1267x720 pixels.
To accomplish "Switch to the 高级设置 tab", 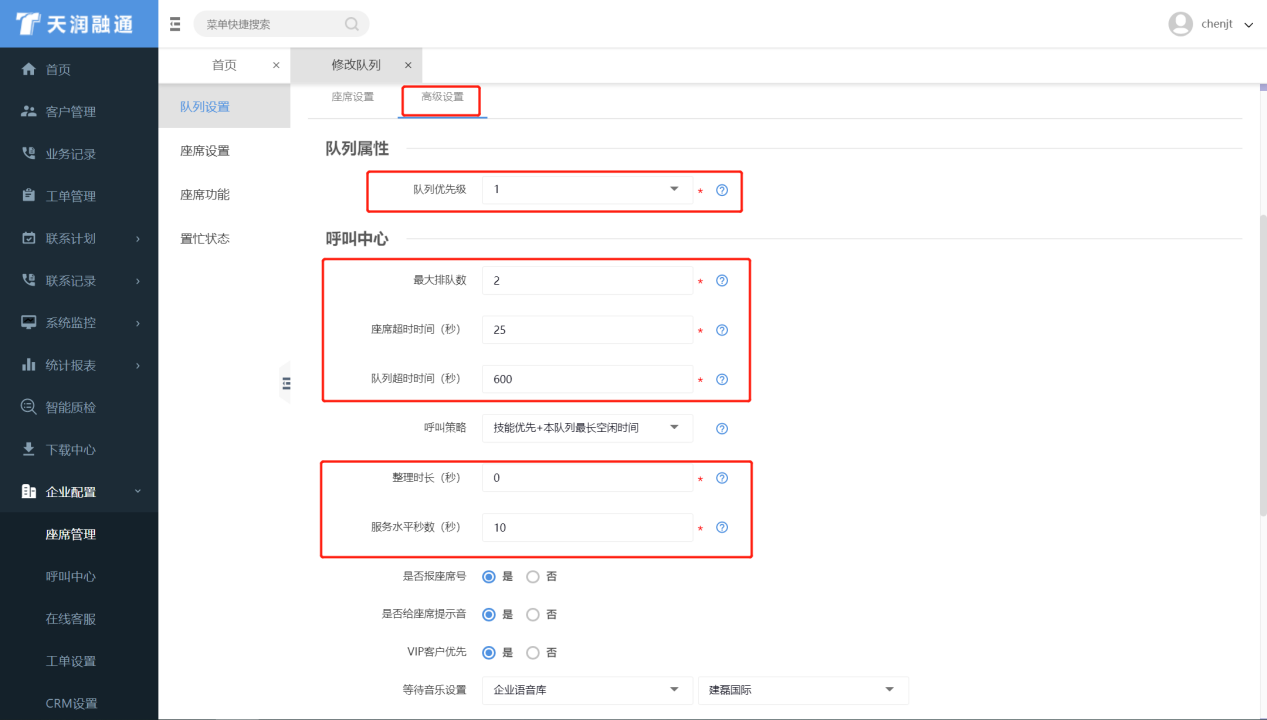I will point(442,97).
